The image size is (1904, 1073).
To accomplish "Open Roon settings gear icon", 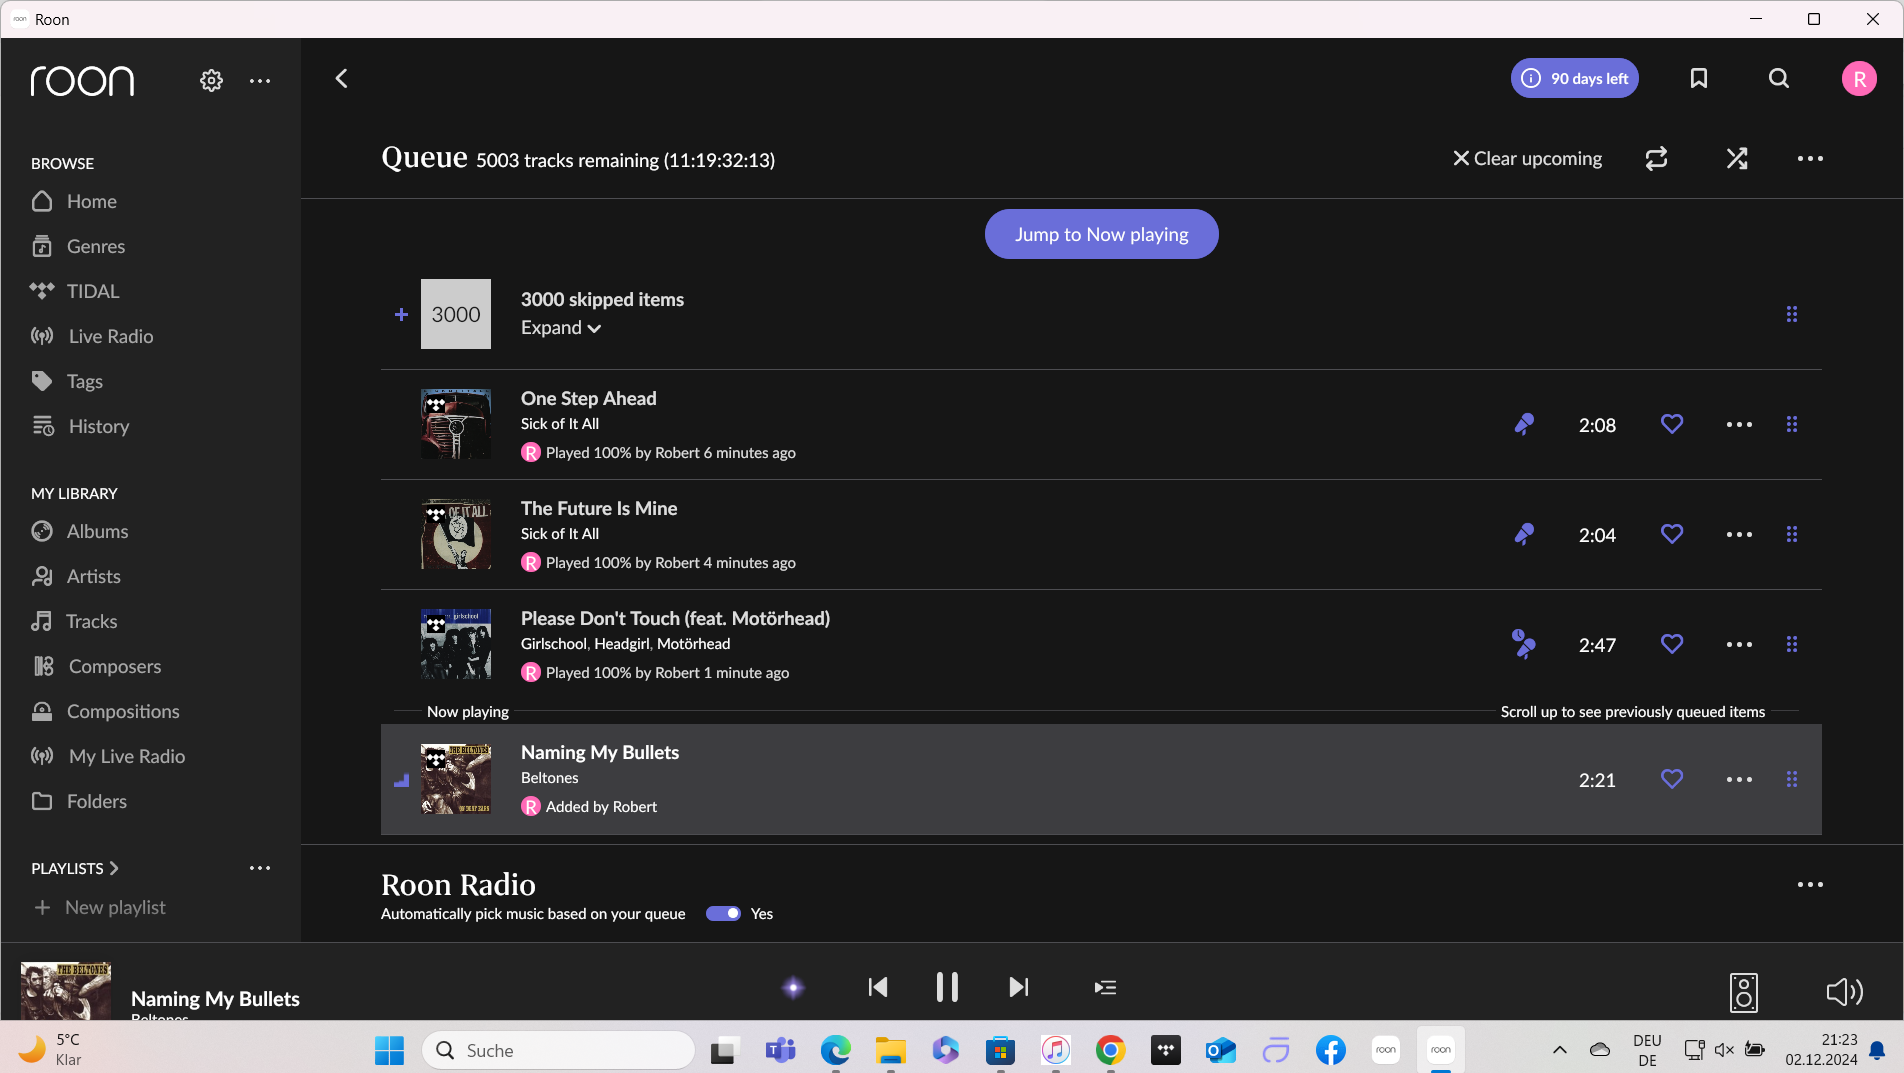I will pos(211,81).
